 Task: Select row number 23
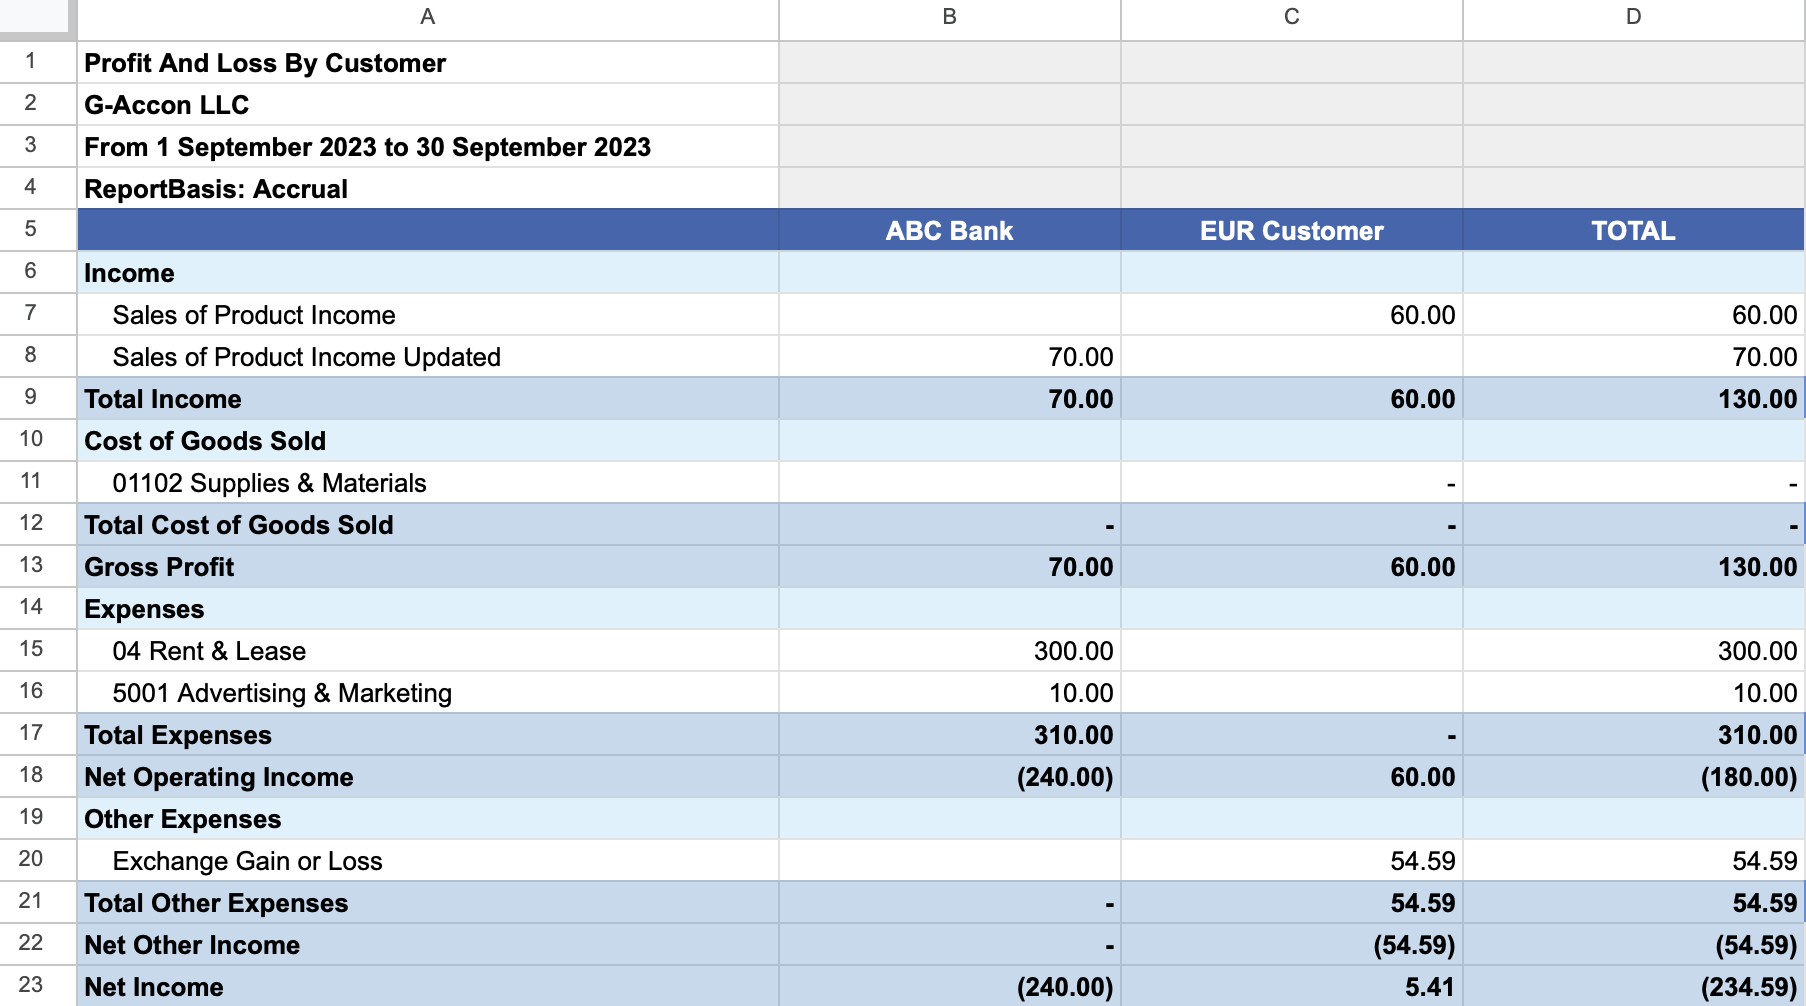pos(33,986)
